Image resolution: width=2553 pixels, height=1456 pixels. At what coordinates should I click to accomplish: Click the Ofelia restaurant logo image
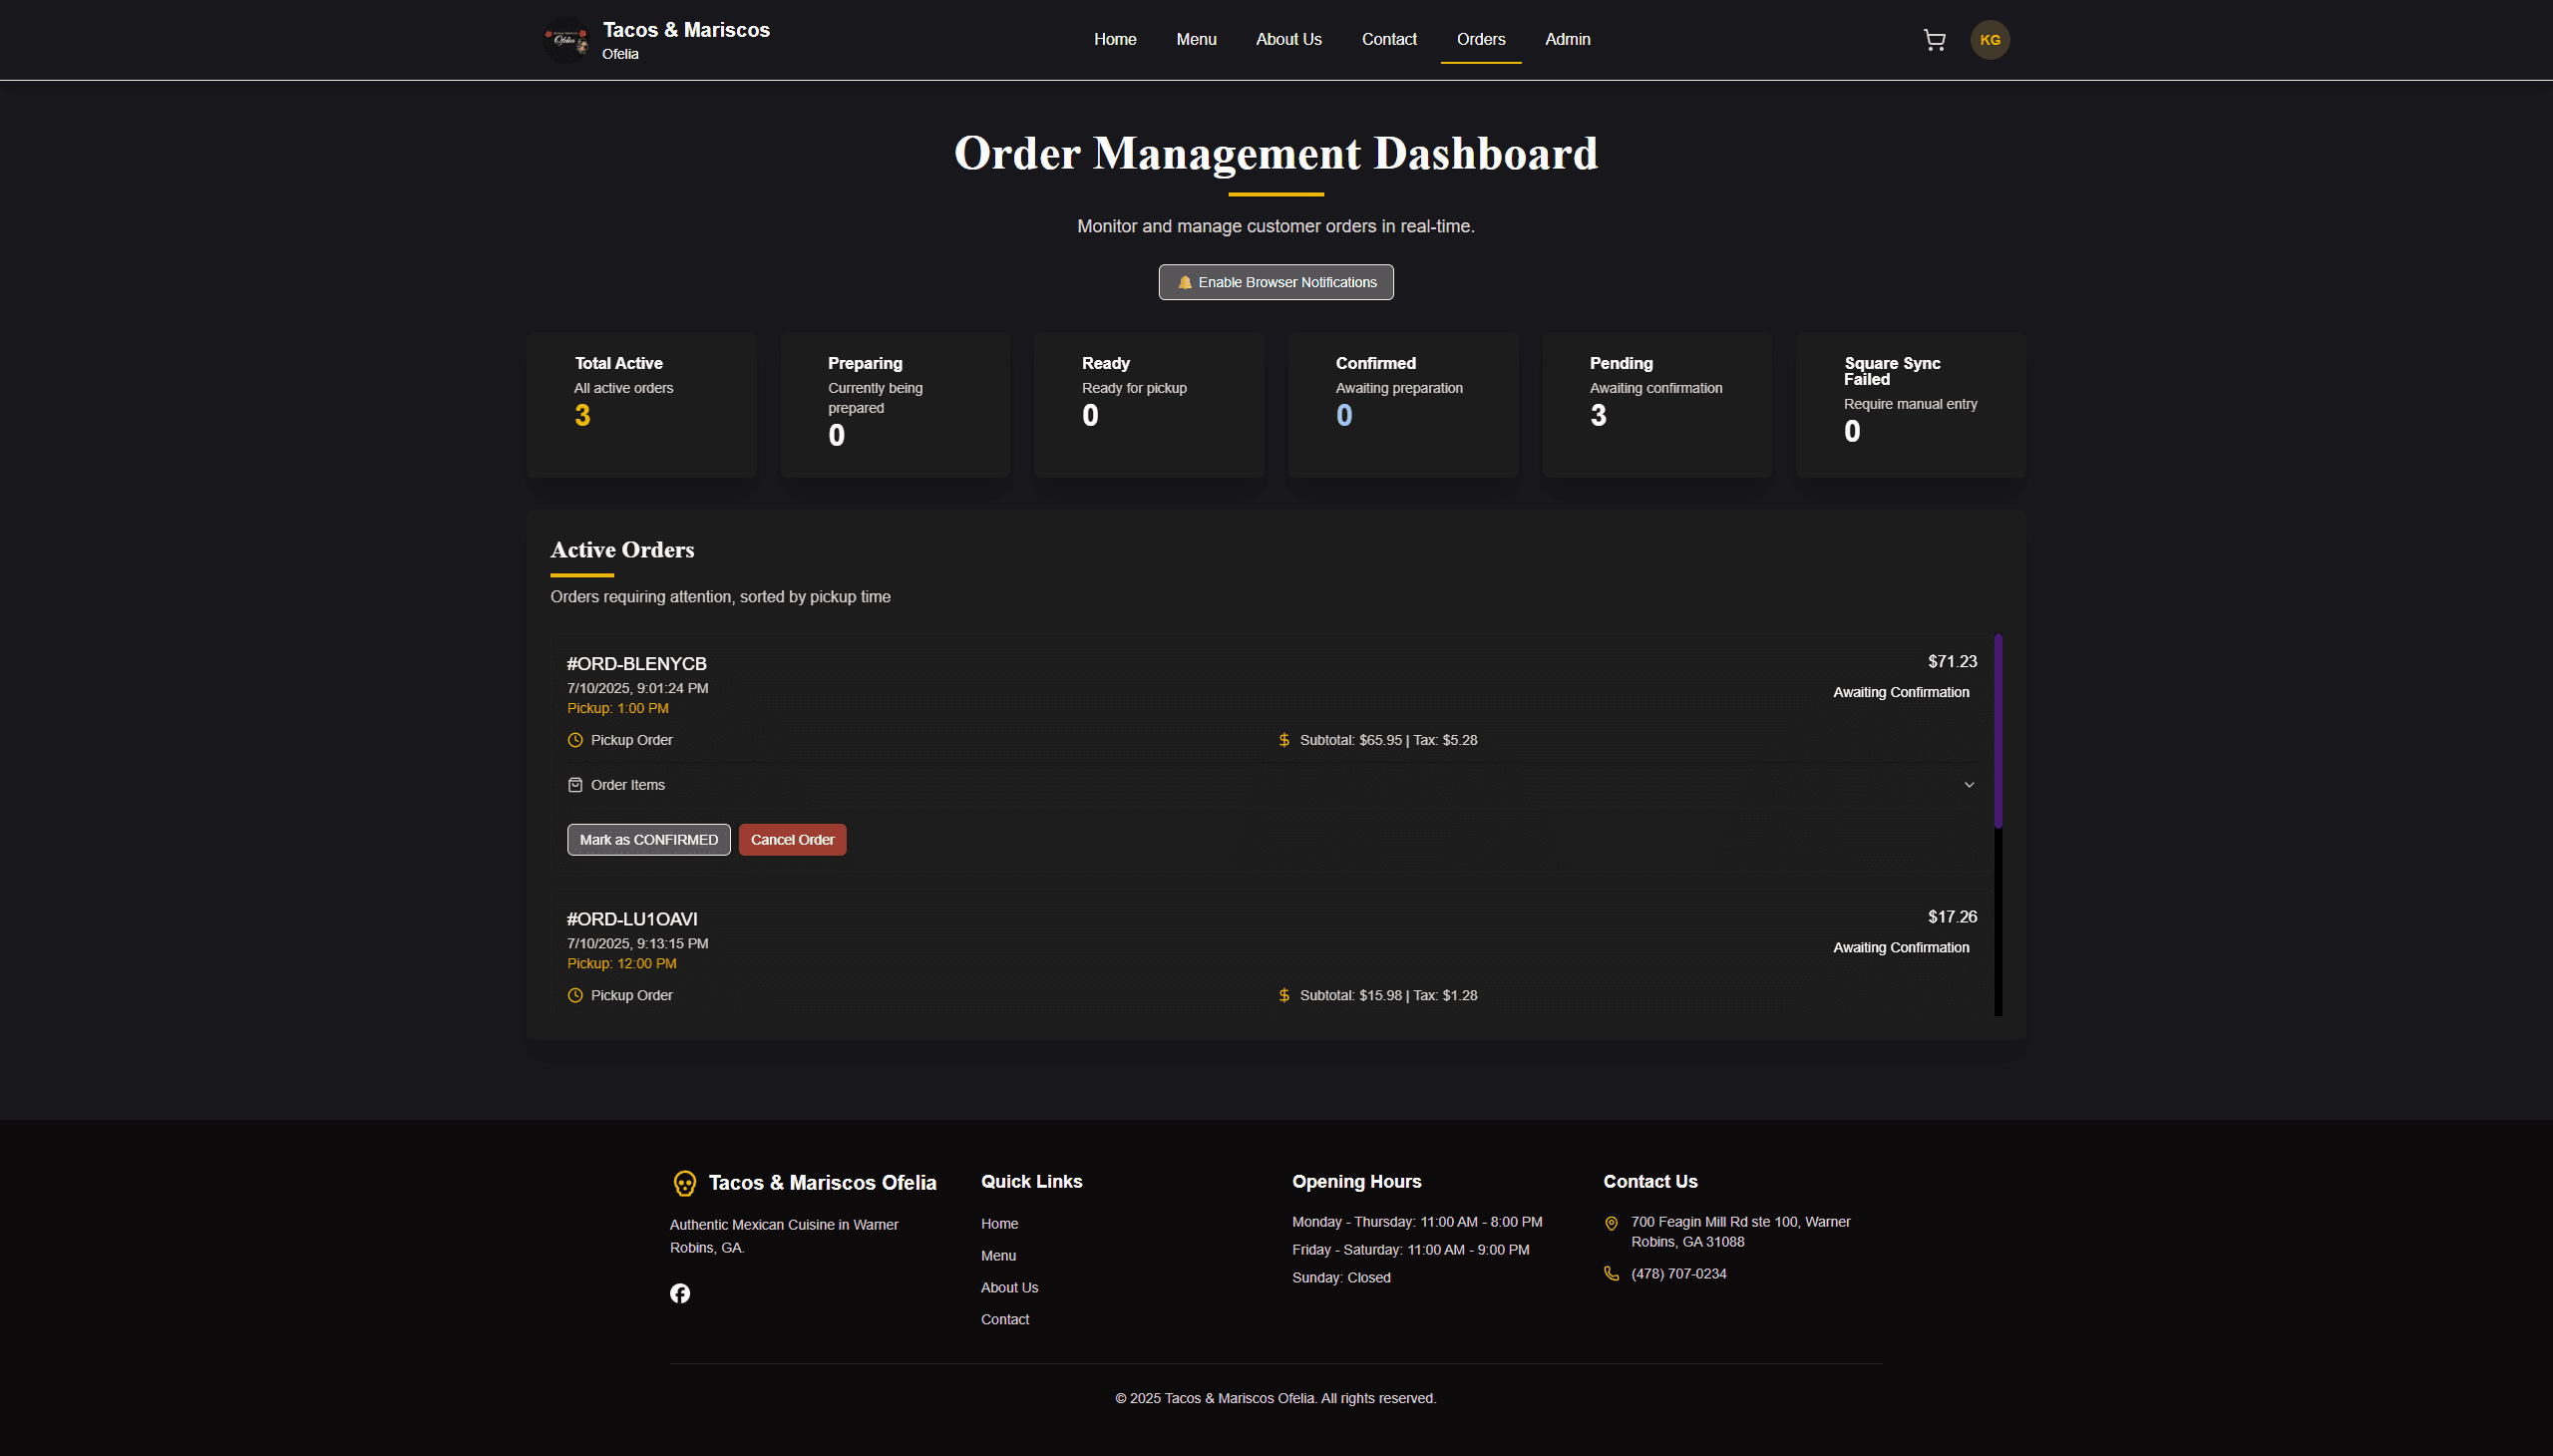point(566,40)
